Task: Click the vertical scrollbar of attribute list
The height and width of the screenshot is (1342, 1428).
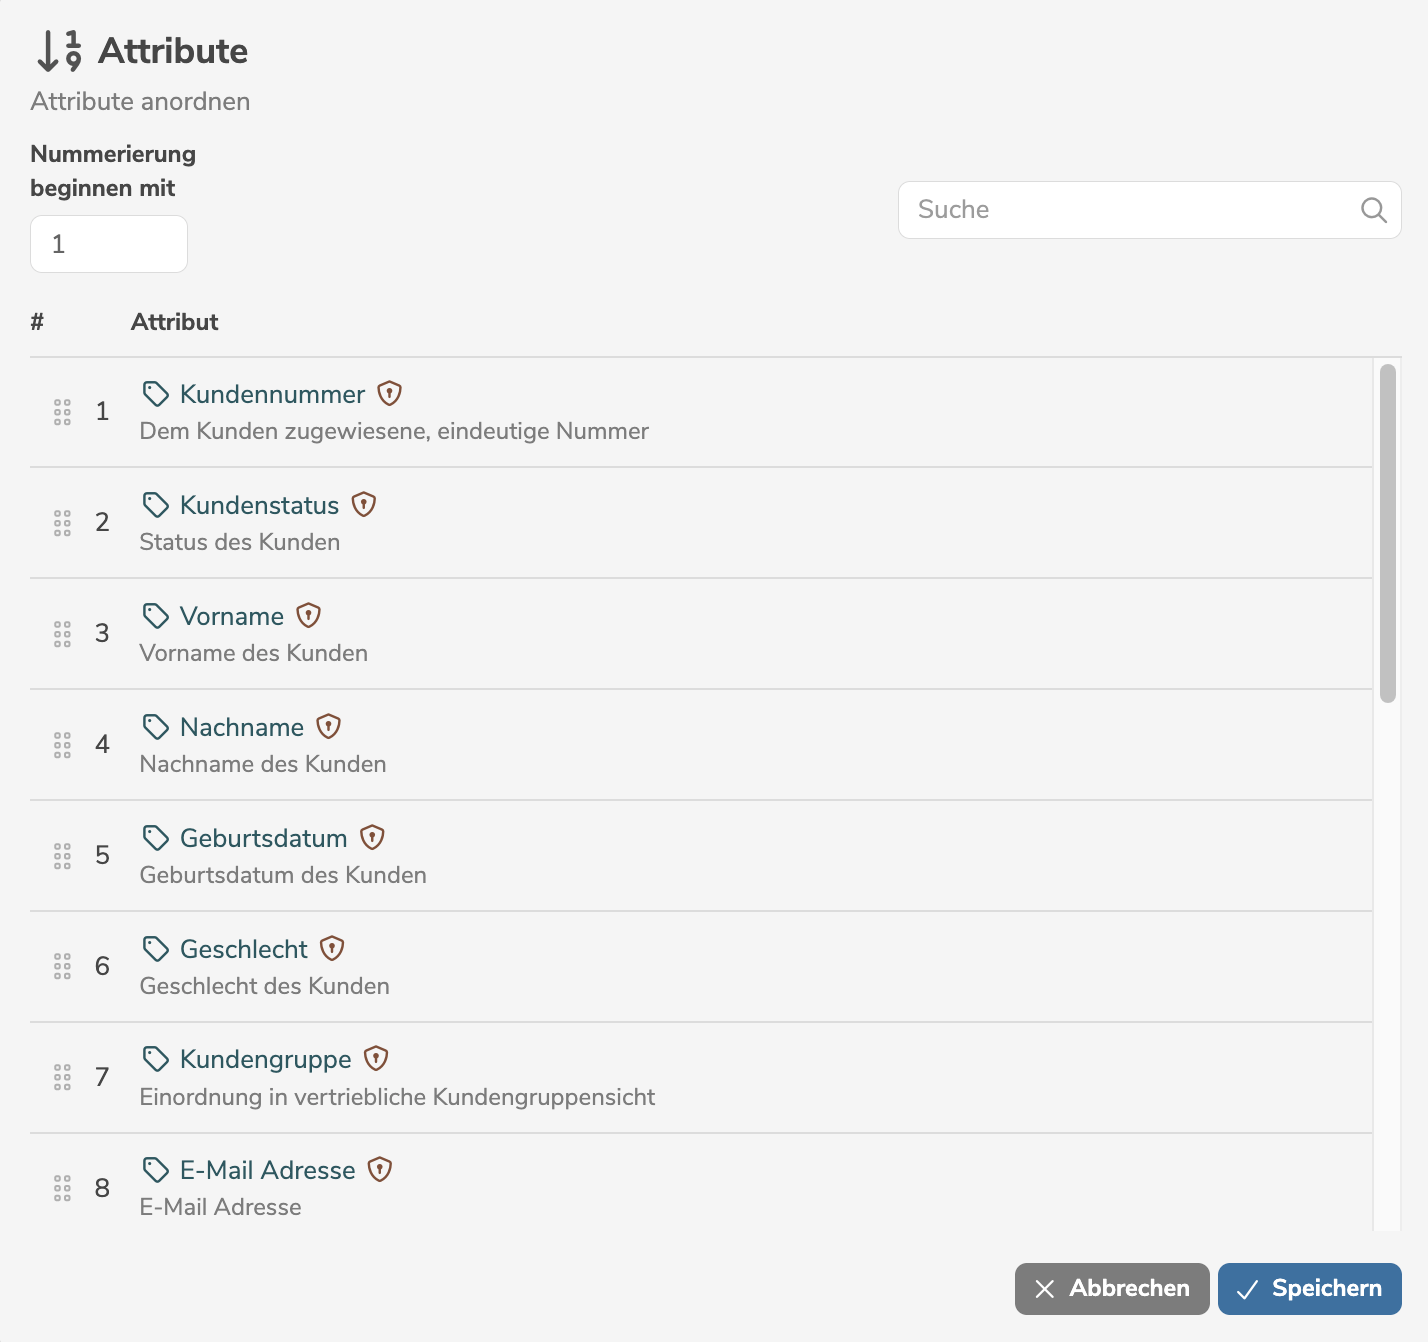Action: point(1387,534)
